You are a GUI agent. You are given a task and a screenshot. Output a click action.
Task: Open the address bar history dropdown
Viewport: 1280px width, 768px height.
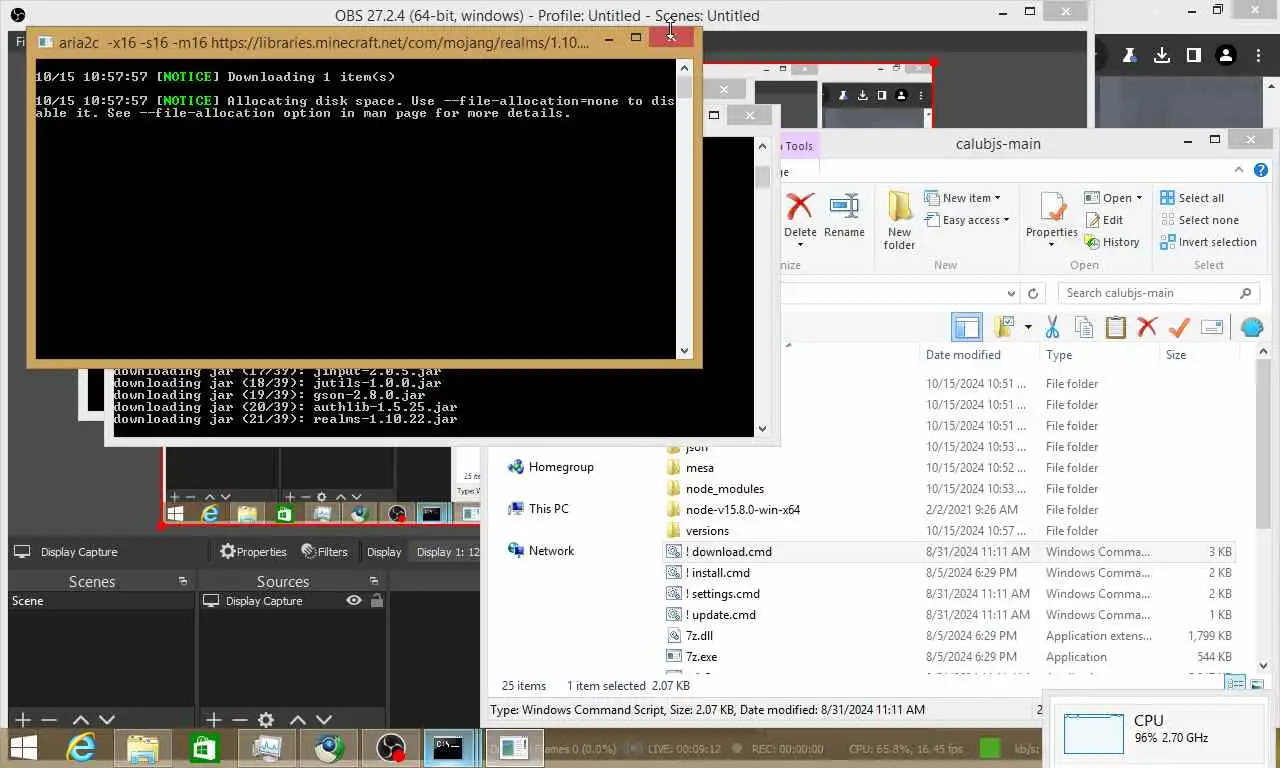point(1011,293)
